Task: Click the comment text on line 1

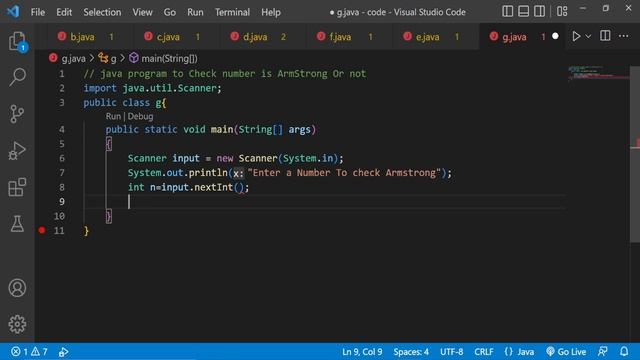Action: click(x=225, y=73)
